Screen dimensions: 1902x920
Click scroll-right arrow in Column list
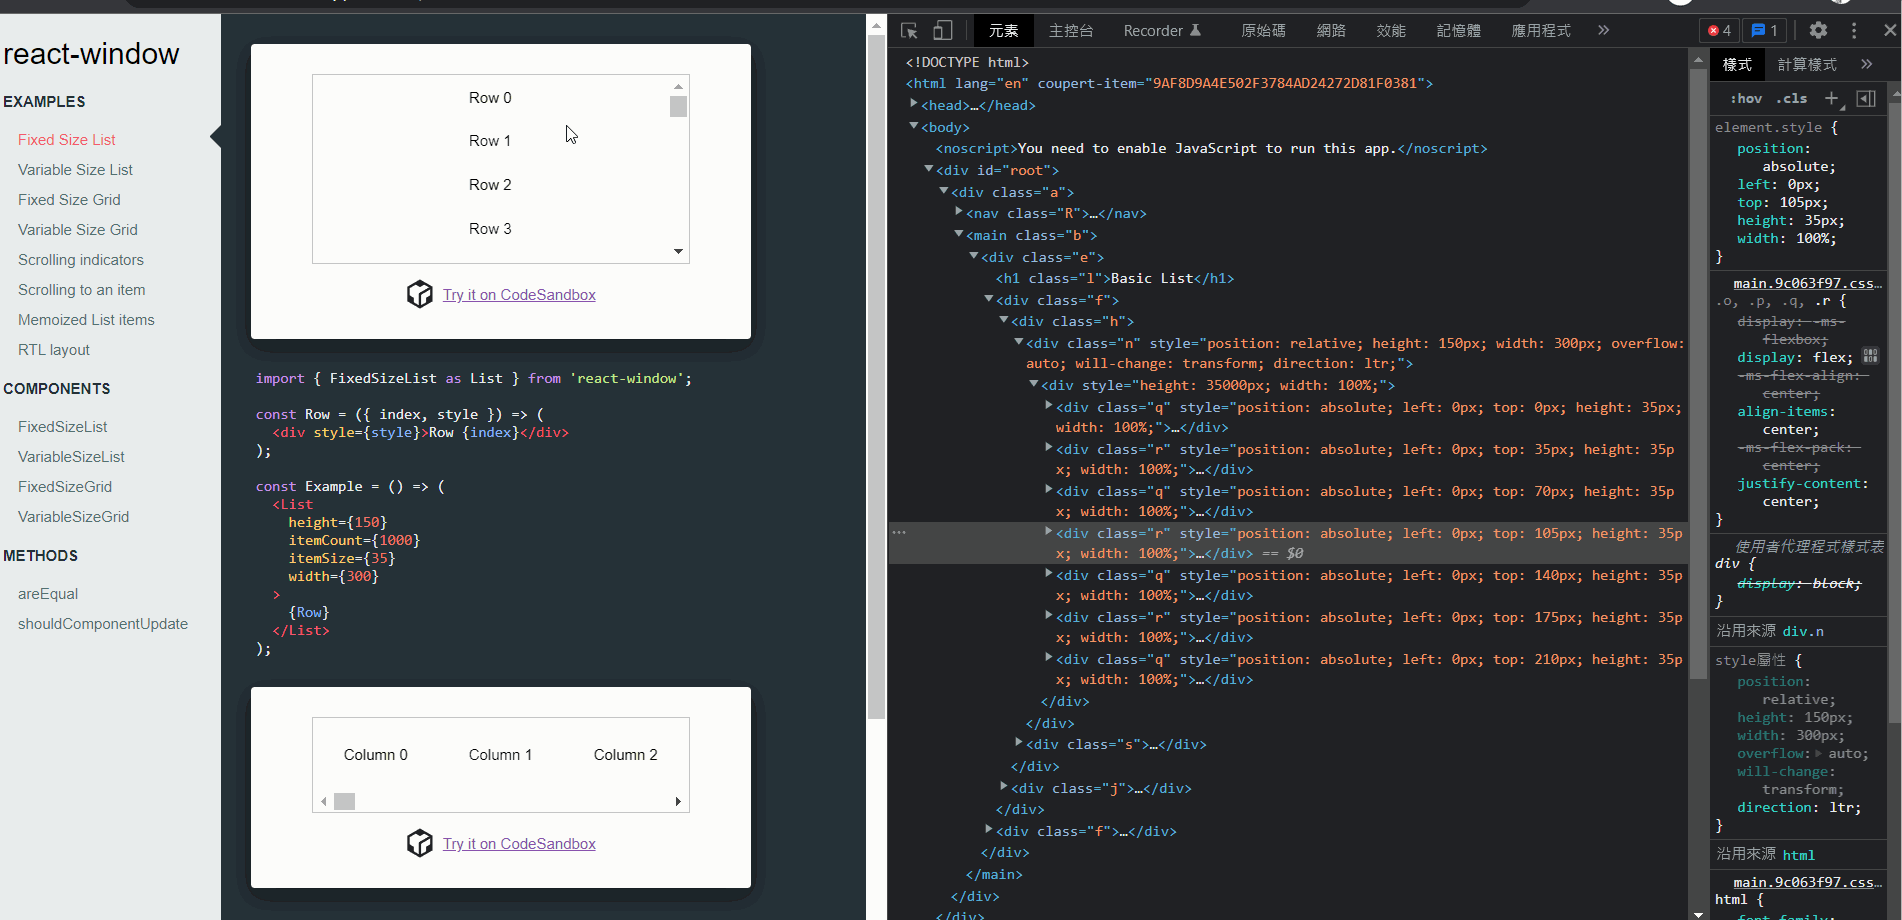coord(678,801)
